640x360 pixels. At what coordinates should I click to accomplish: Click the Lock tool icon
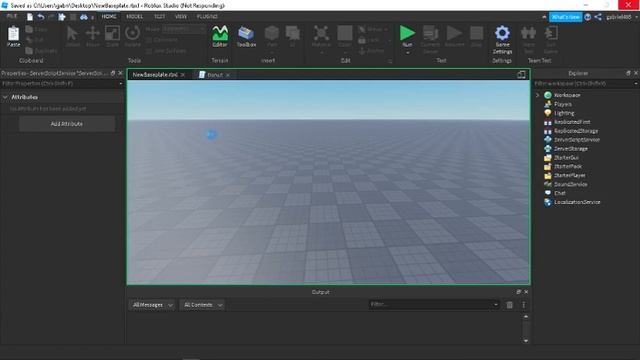[x=362, y=40]
